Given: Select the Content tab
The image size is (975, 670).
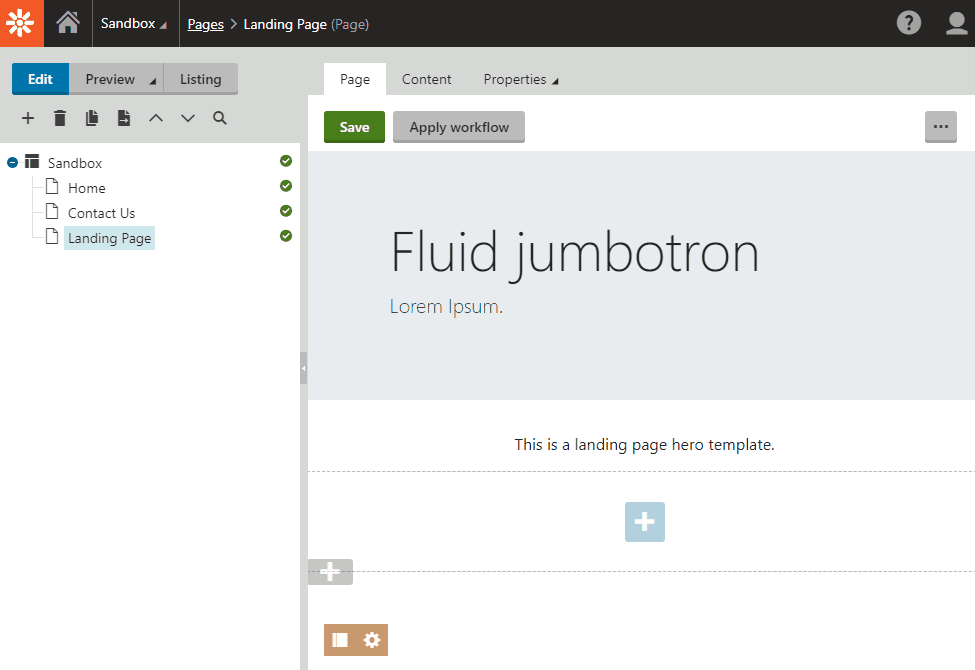Looking at the screenshot, I should point(427,80).
